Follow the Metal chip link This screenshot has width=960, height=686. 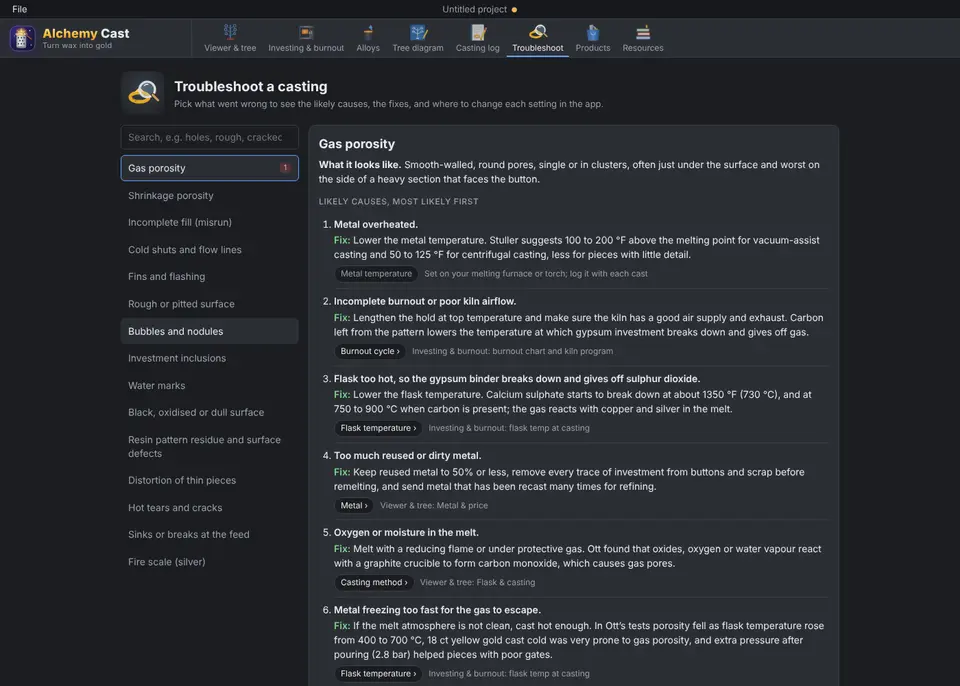tap(354, 505)
